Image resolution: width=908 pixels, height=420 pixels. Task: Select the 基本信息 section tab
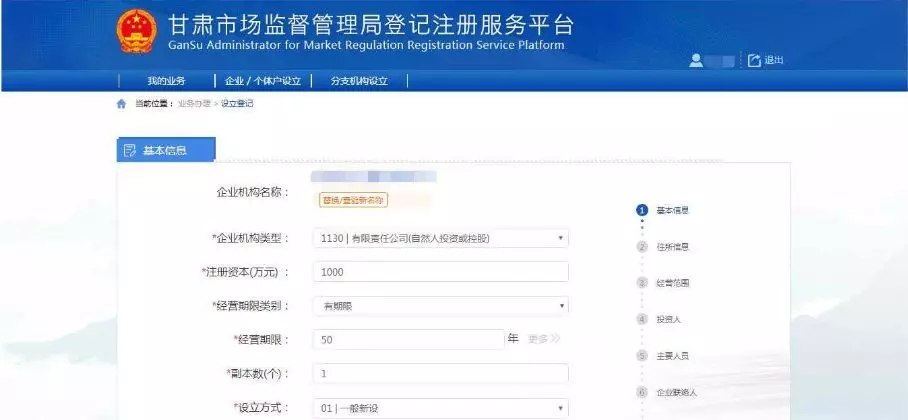tap(166, 151)
